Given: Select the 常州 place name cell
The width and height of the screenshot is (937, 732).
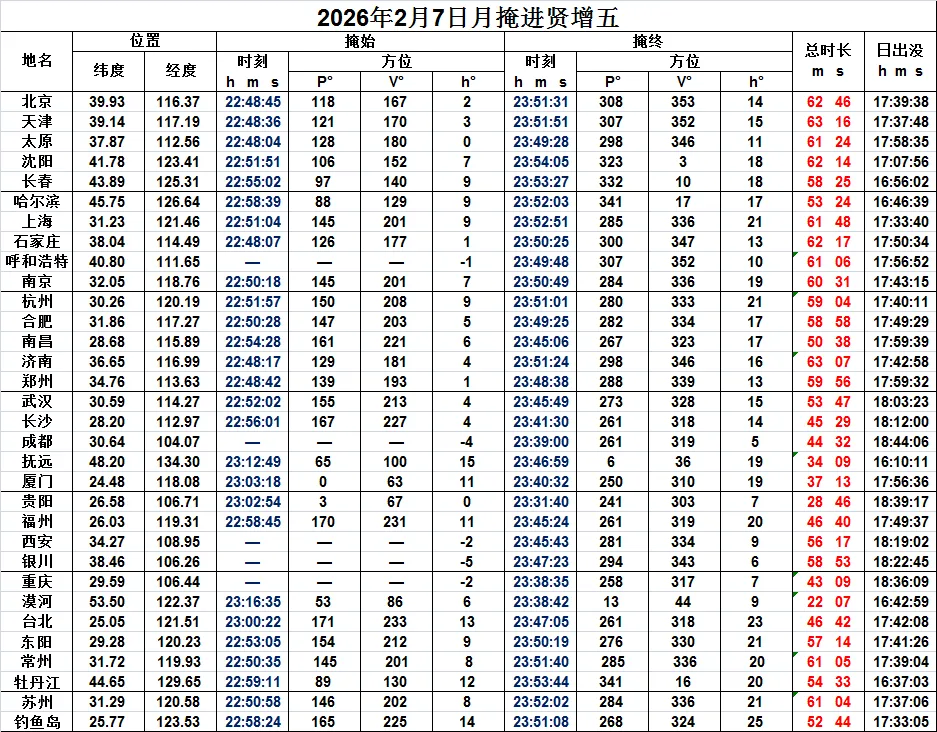Looking at the screenshot, I should pos(36,661).
